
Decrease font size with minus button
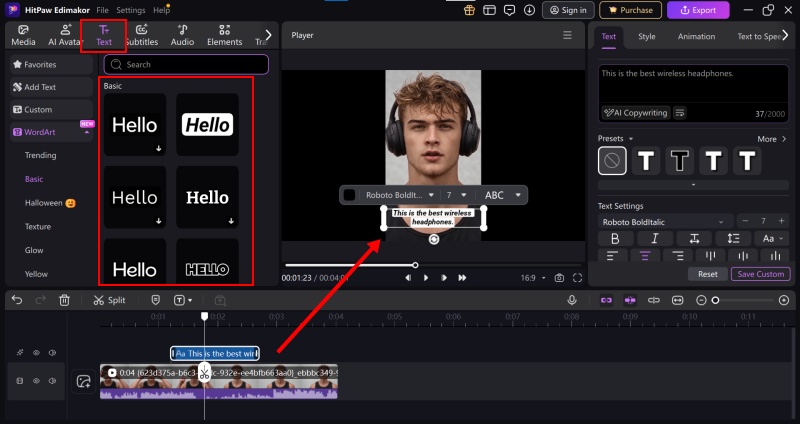[x=745, y=221]
